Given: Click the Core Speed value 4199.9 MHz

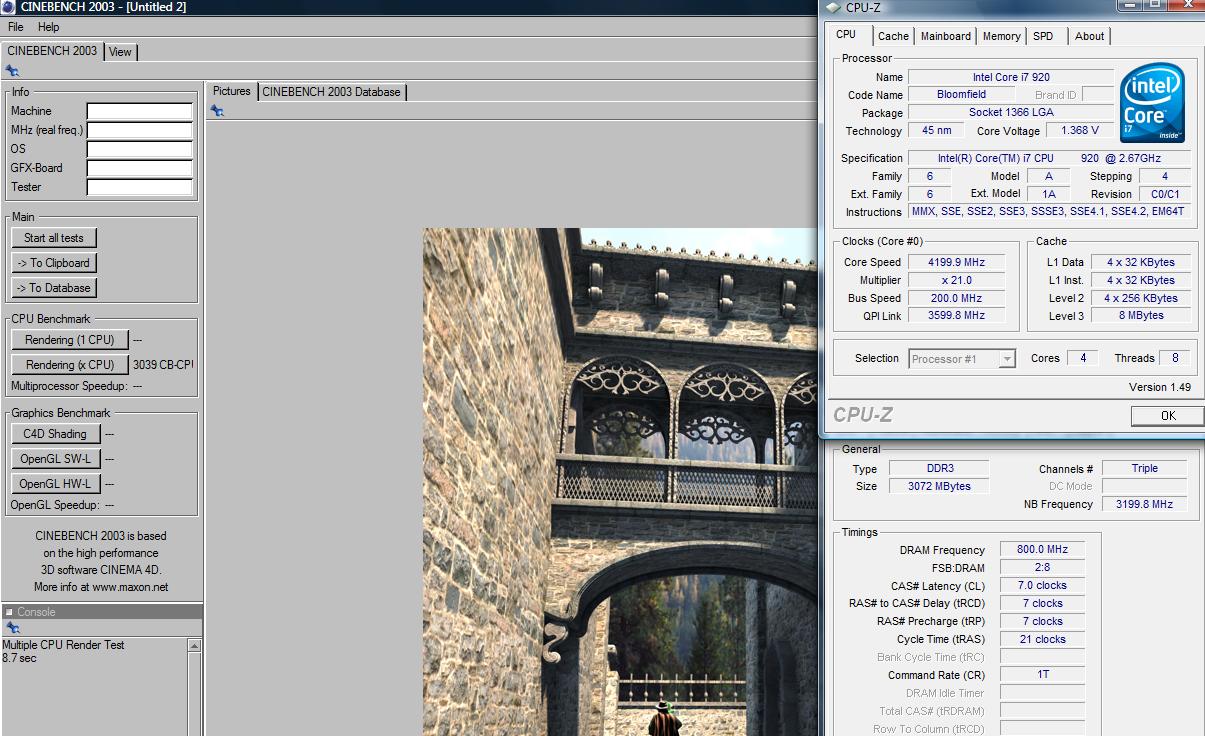Looking at the screenshot, I should (x=956, y=262).
